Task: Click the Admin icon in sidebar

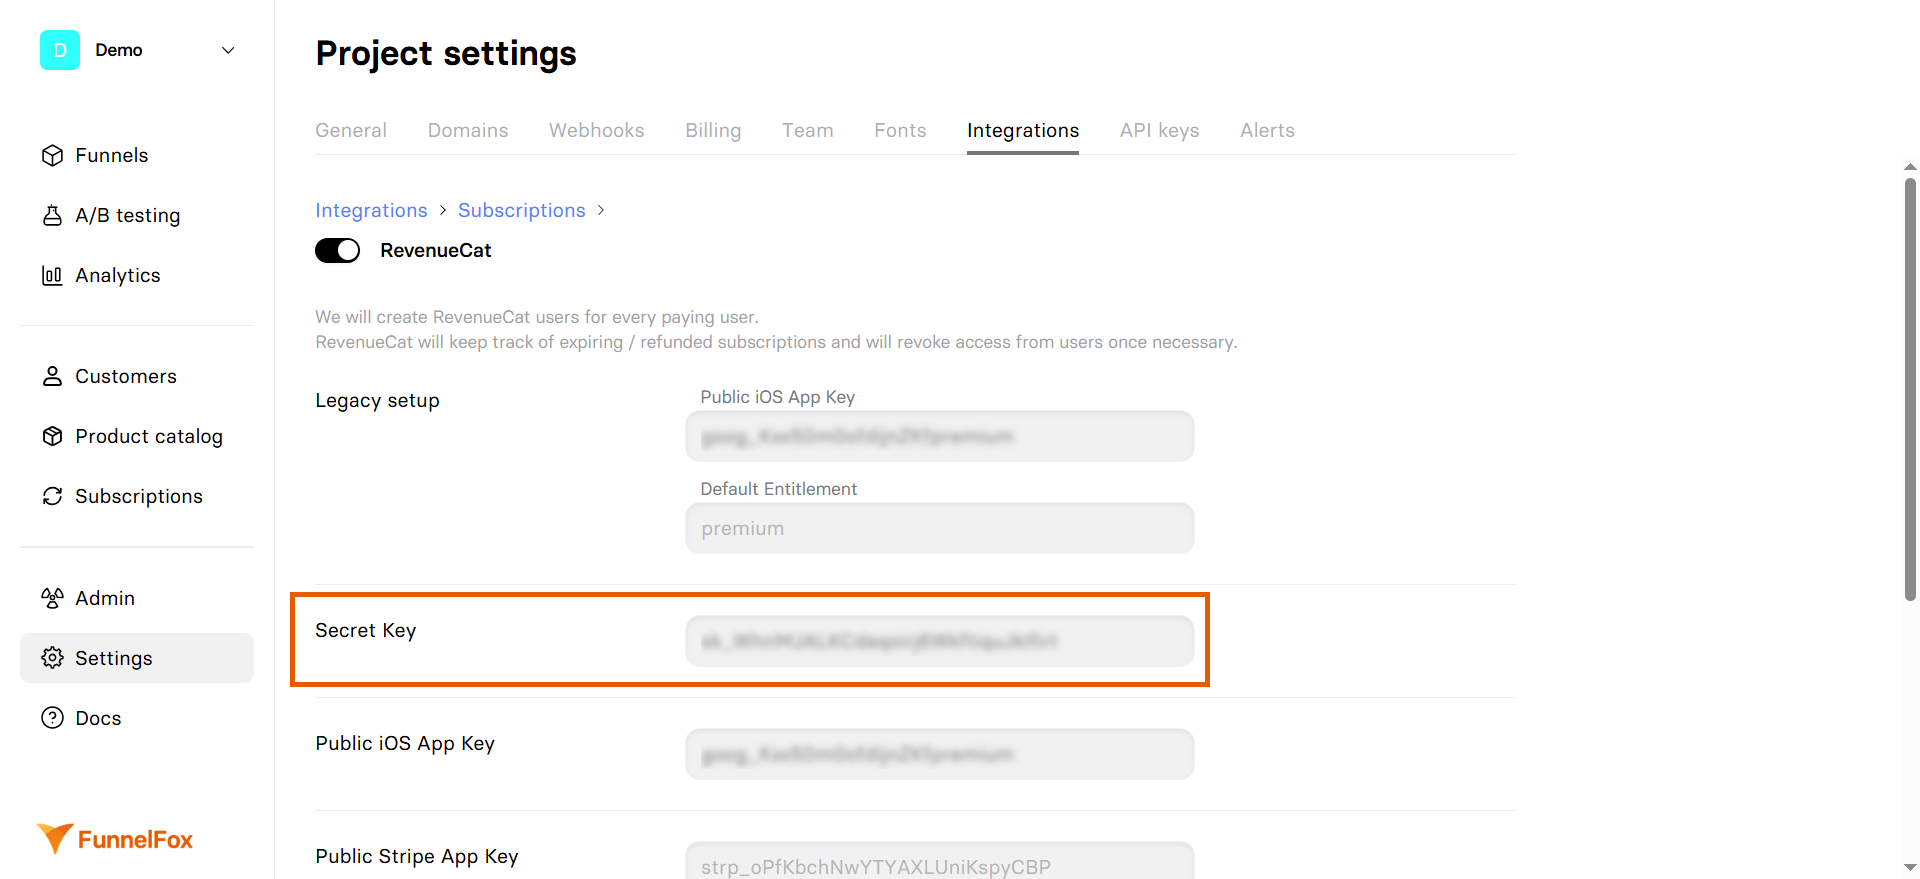Action: [x=53, y=598]
